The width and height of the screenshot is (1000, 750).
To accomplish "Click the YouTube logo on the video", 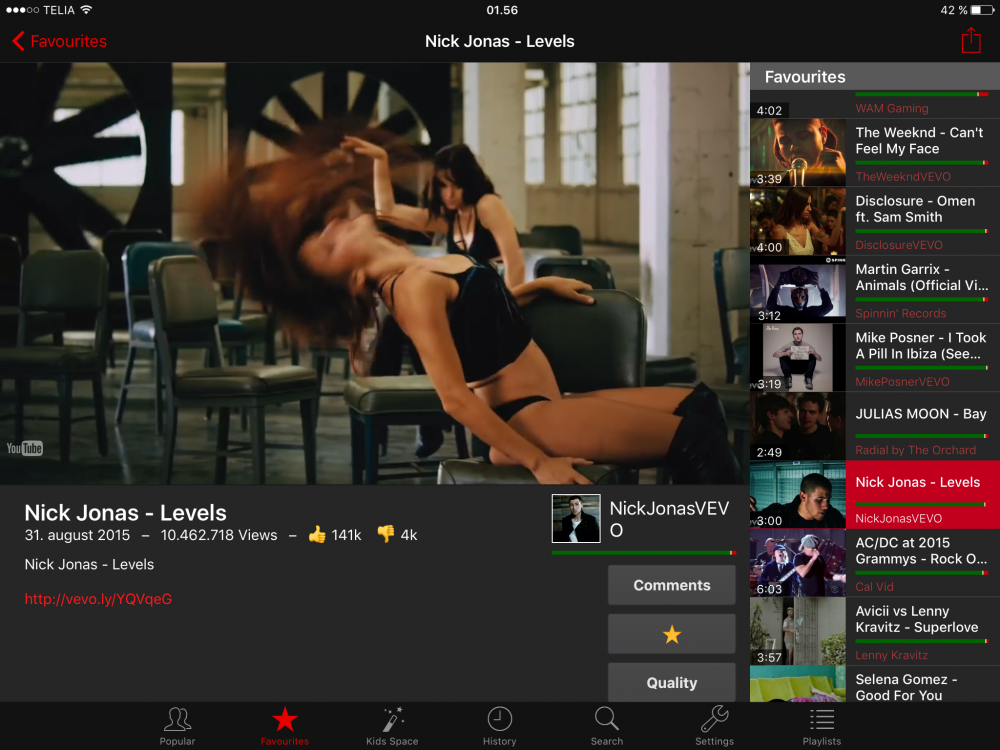I will [24, 448].
